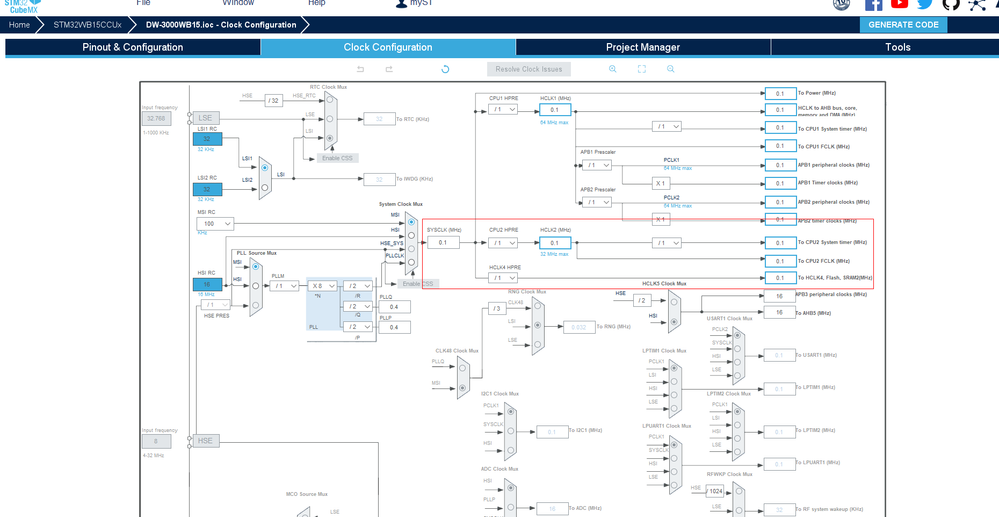Viewport: 999px width, 517px height.
Task: Click the HSE input frequency 8 field
Action: 156,441
